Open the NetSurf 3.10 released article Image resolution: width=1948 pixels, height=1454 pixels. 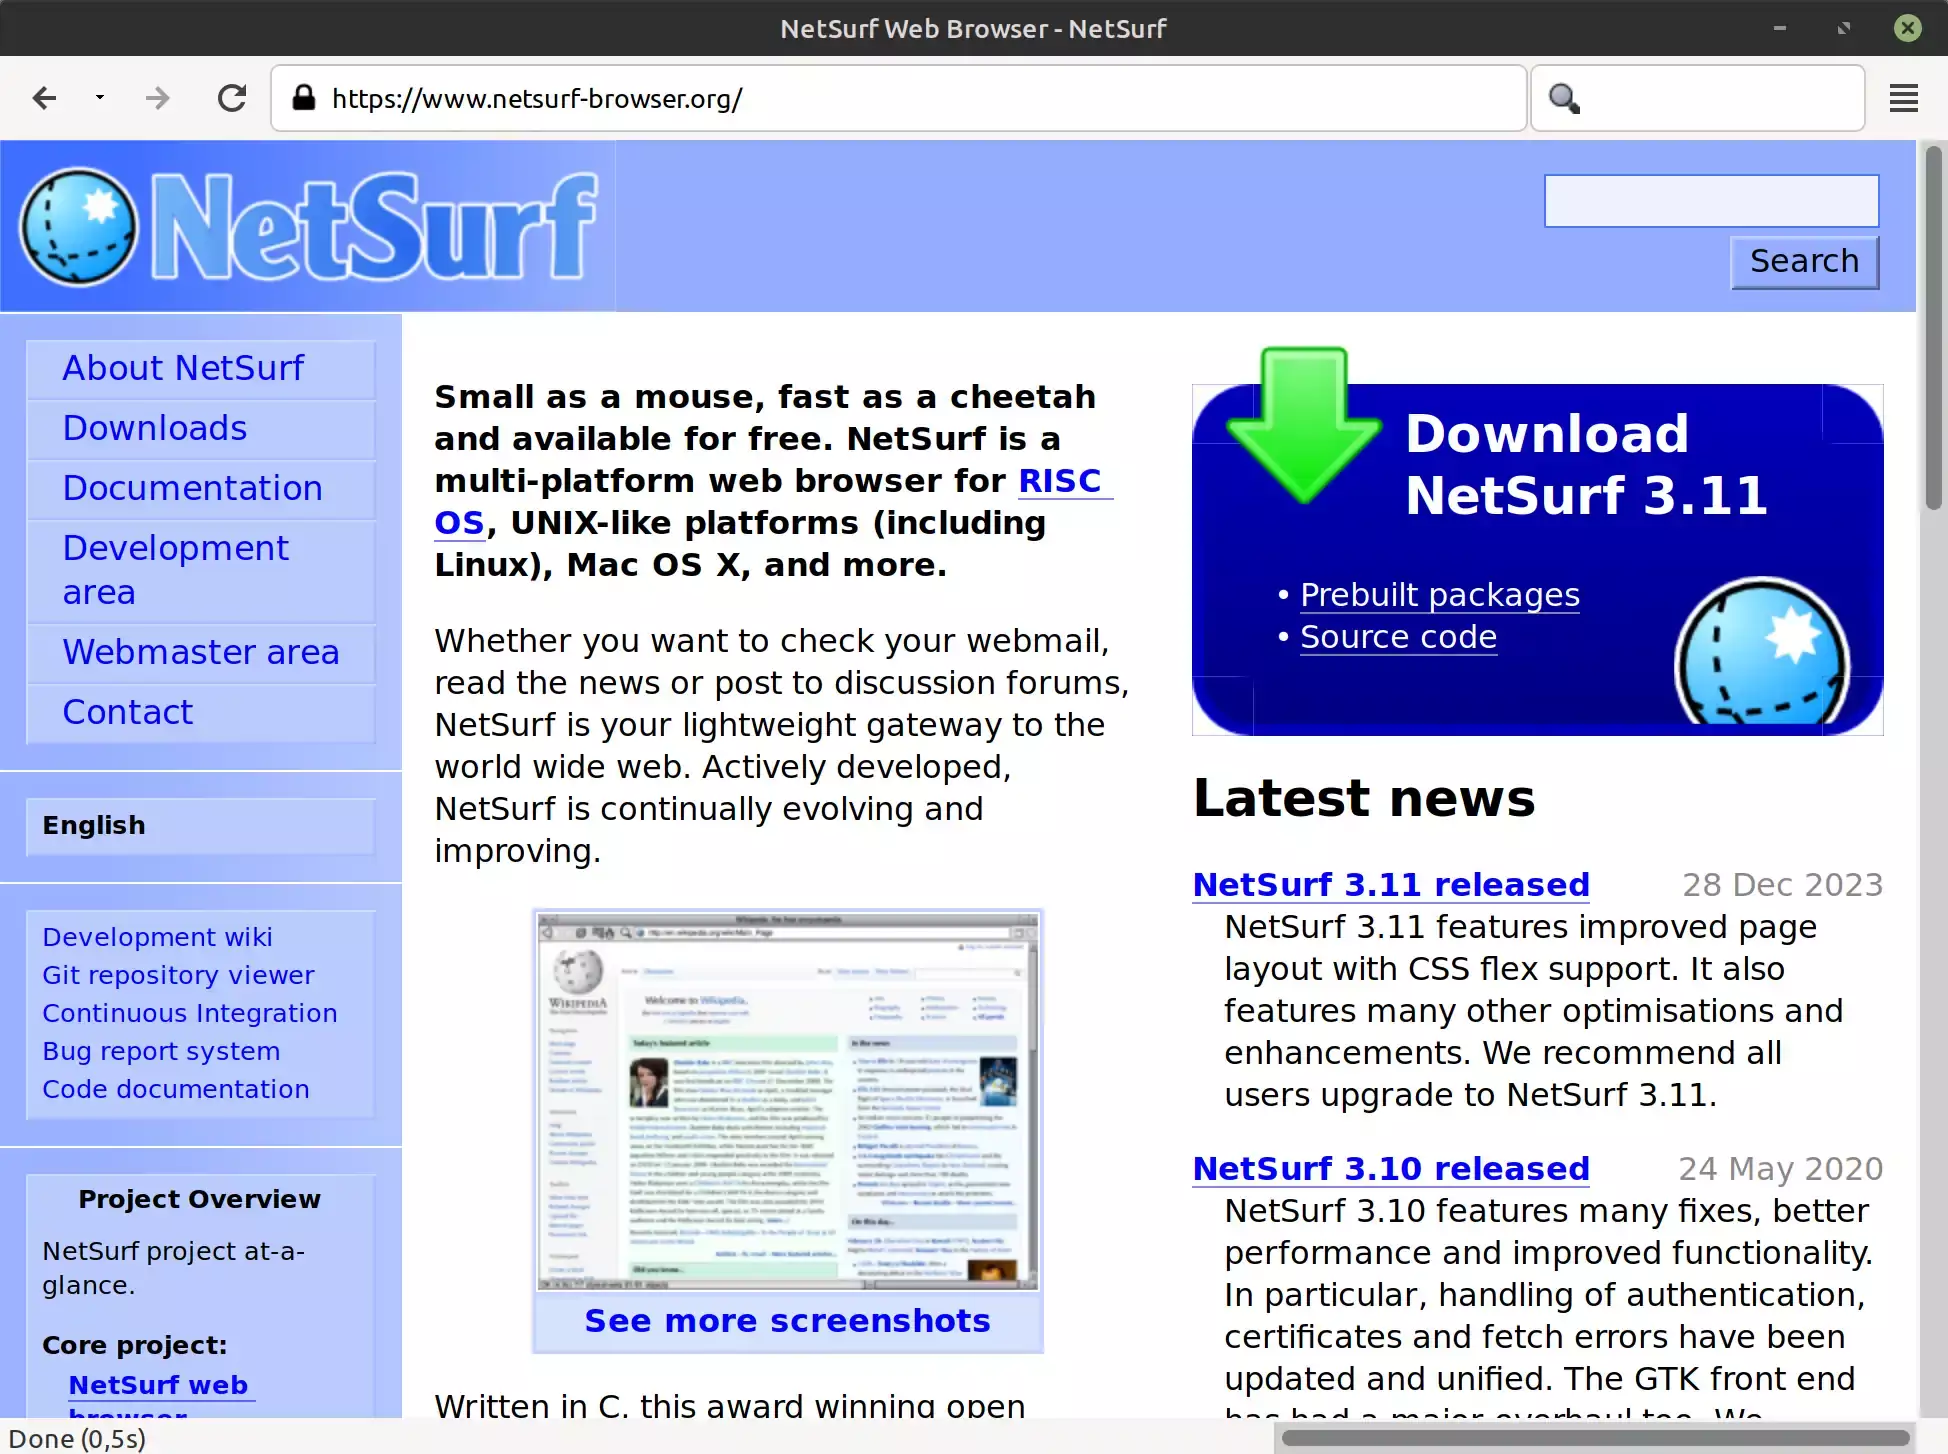tap(1391, 1169)
